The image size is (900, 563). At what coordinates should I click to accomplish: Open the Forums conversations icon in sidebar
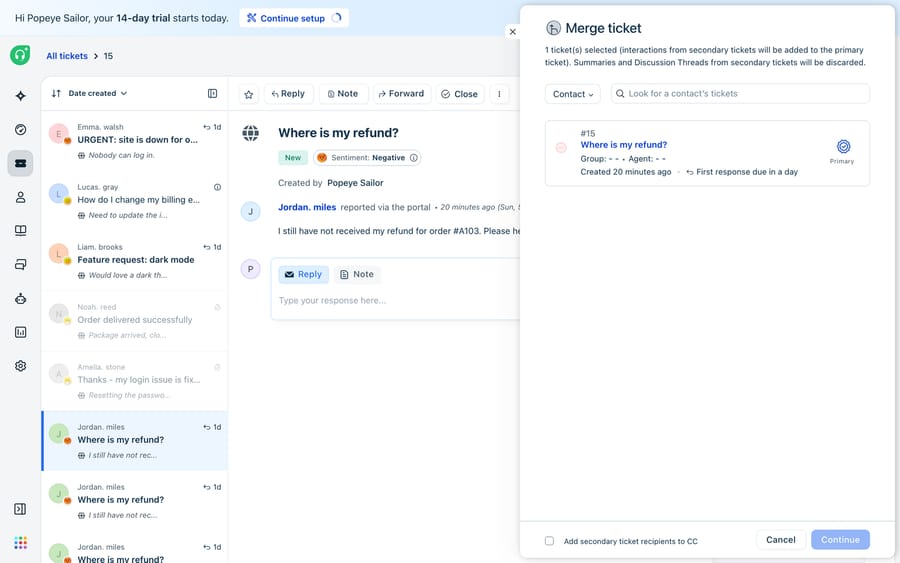coord(21,265)
